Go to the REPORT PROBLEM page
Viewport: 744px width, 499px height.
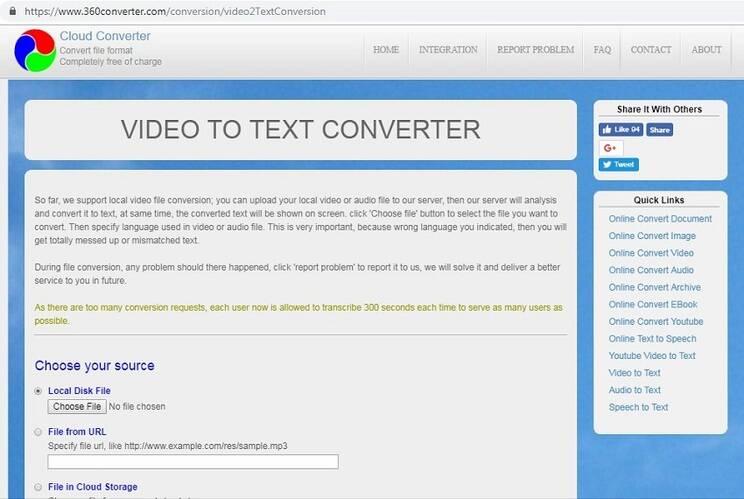(x=535, y=50)
